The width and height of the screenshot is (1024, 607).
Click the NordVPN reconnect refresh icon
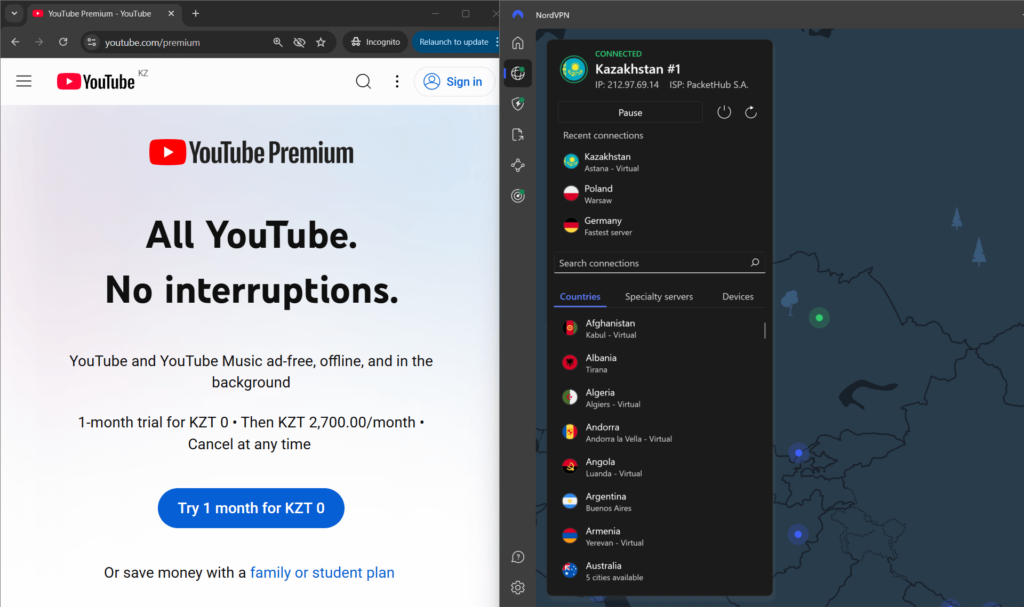pyautogui.click(x=751, y=112)
